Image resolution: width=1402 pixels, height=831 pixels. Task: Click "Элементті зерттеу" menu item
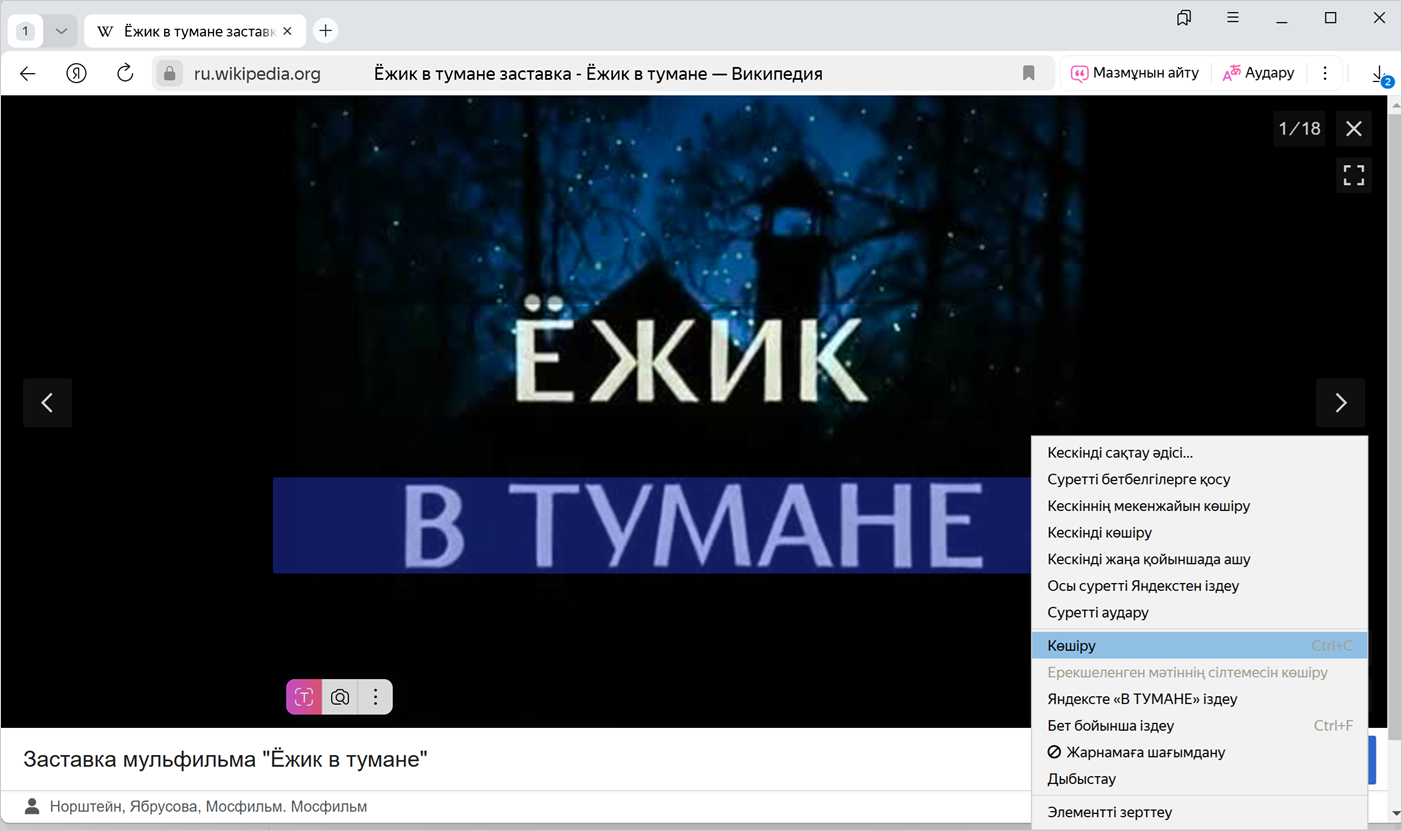(x=1109, y=812)
